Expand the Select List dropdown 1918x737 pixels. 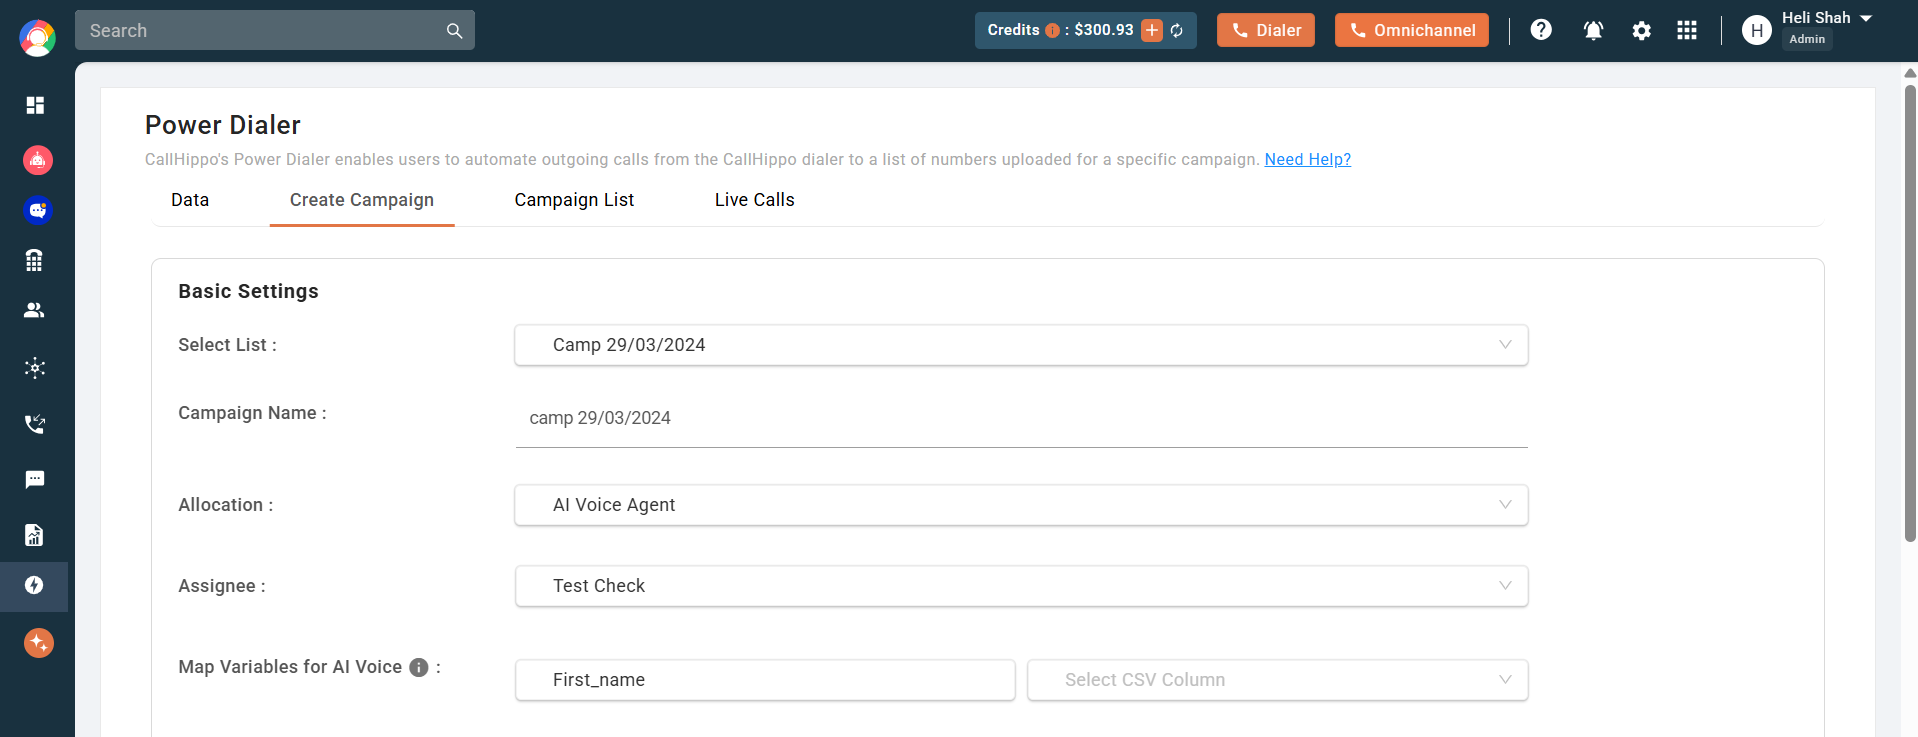point(1021,345)
